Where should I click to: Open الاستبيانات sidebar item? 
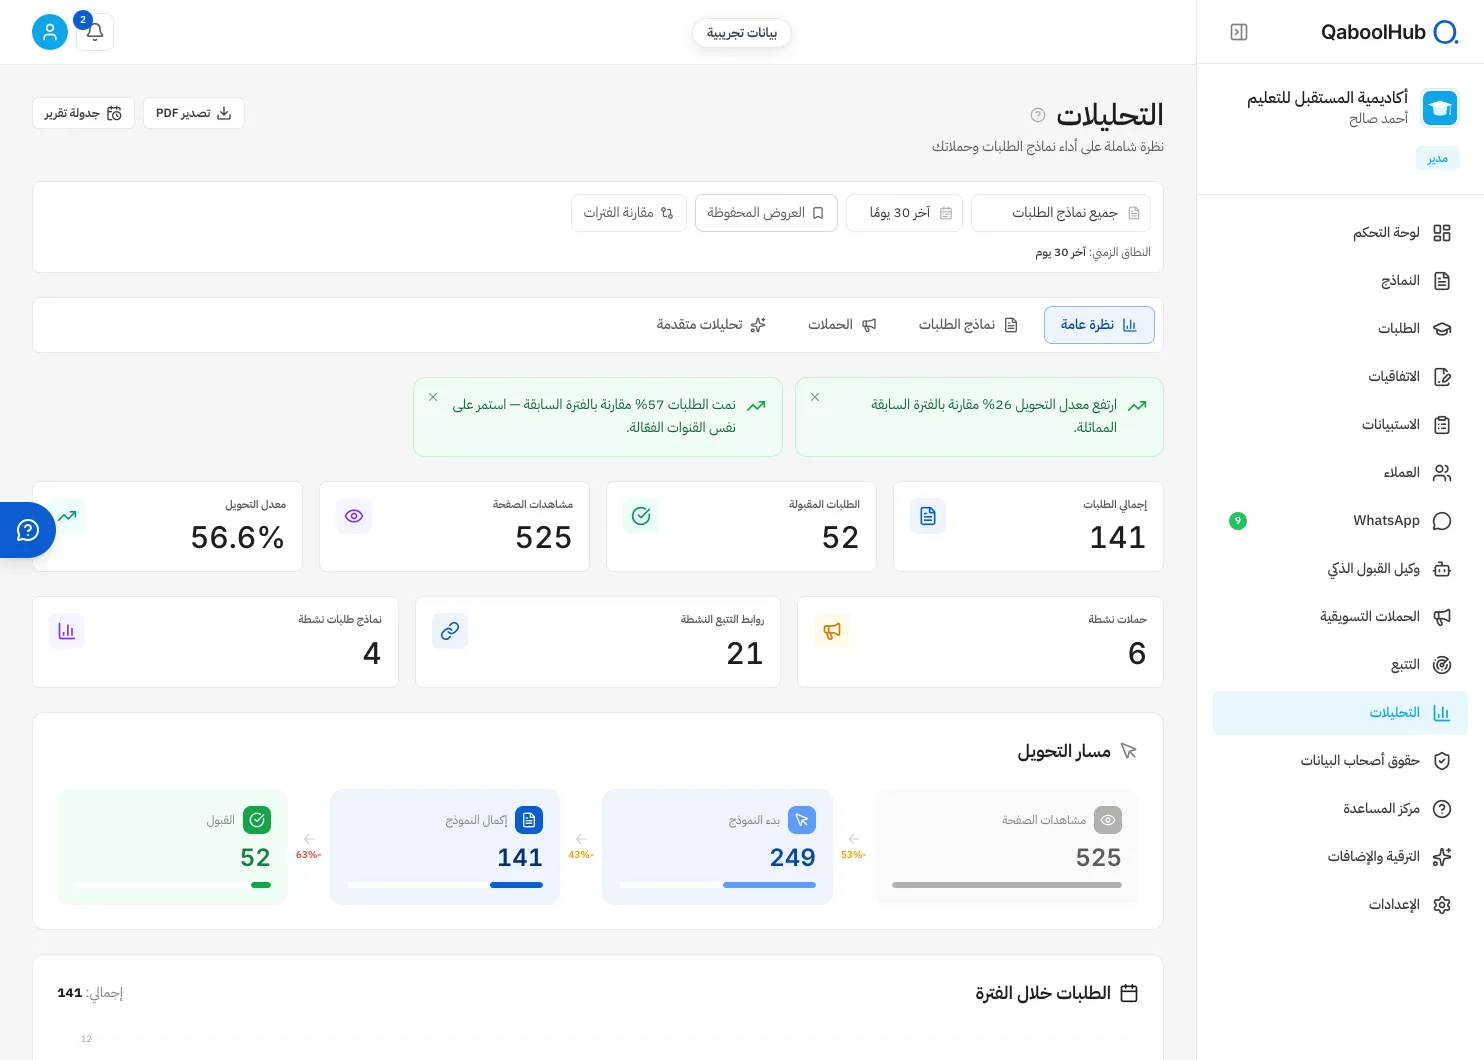[1340, 425]
